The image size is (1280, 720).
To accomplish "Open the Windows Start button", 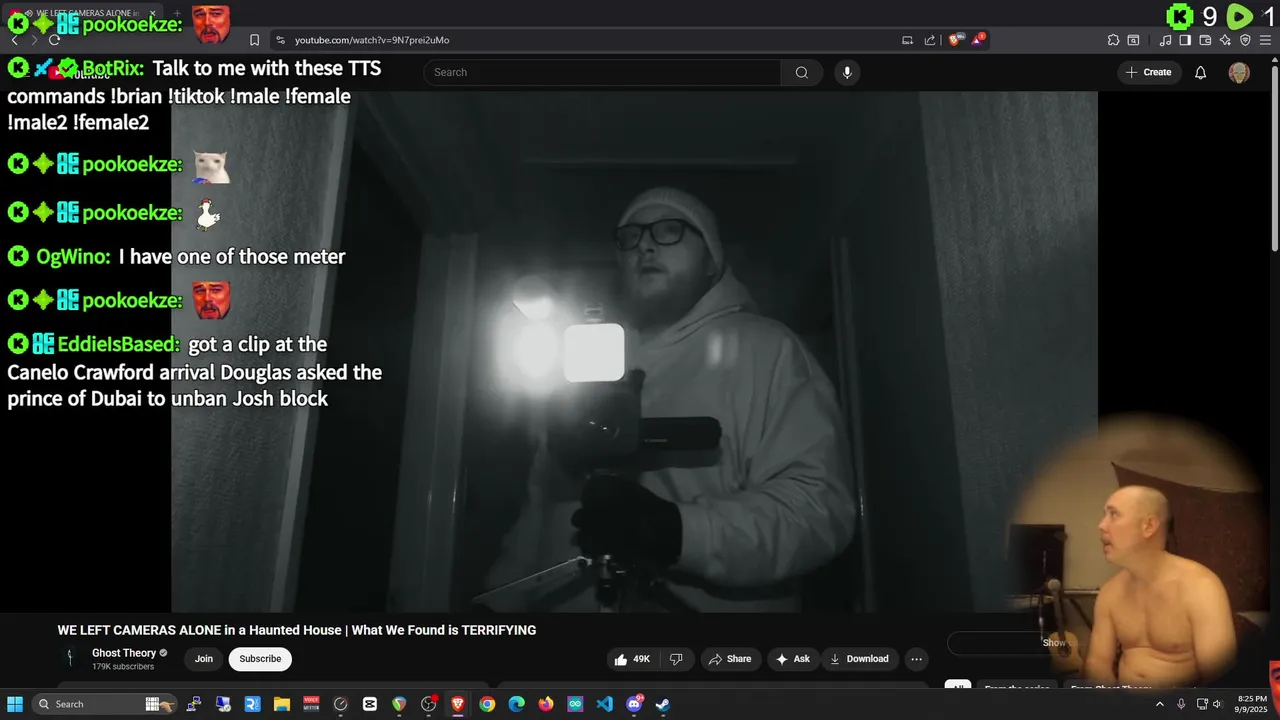I will pyautogui.click(x=15, y=704).
